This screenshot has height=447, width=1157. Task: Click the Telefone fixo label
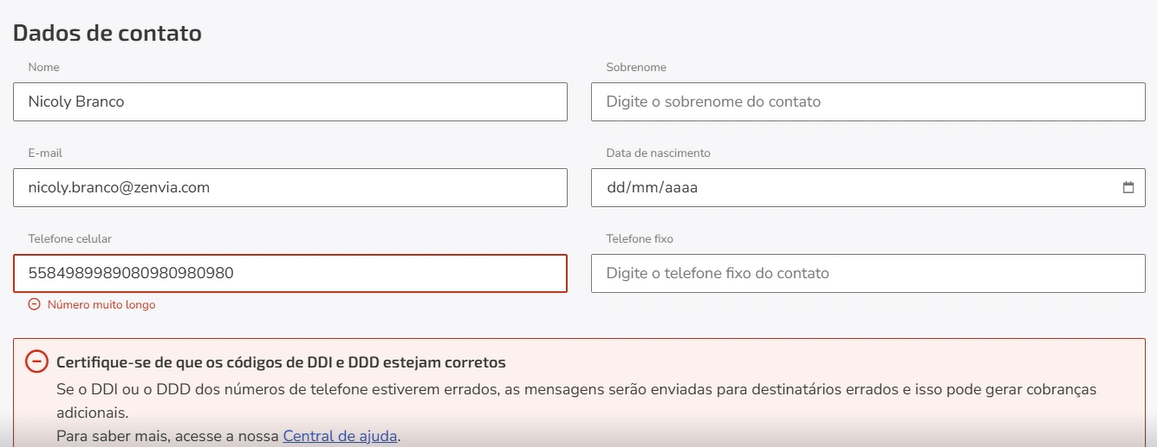coord(640,239)
